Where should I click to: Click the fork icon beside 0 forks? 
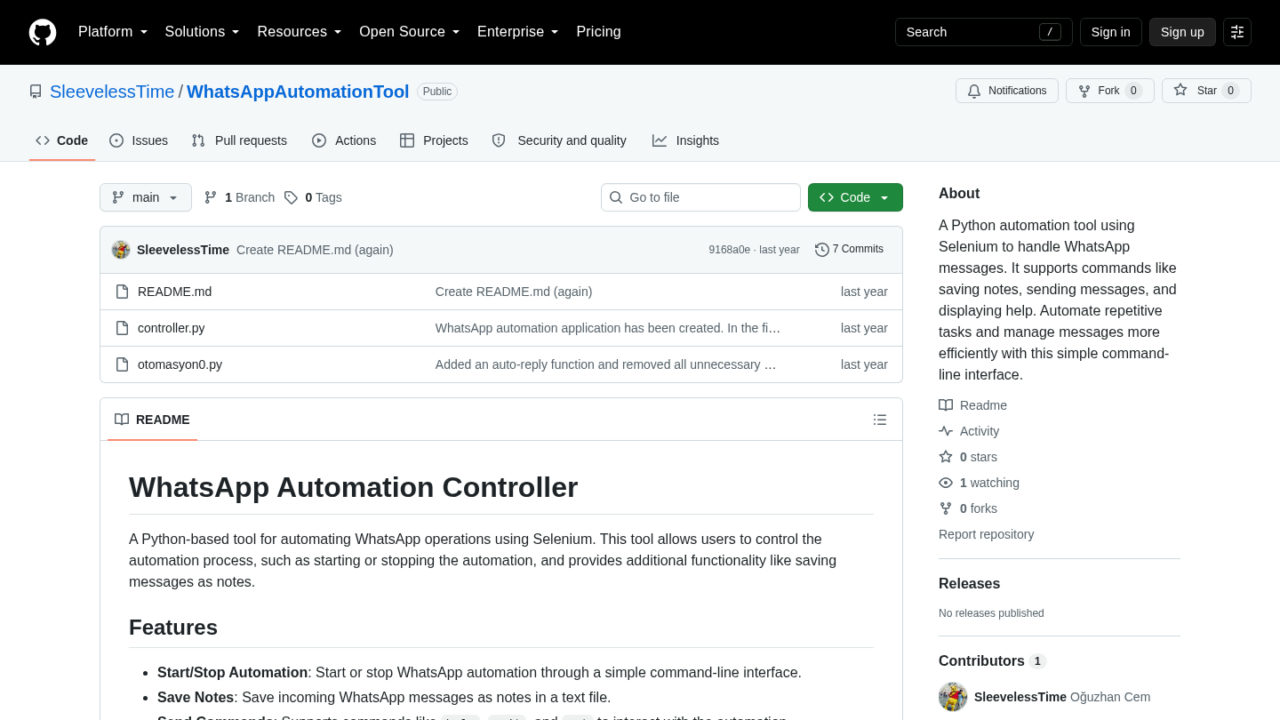coord(946,509)
